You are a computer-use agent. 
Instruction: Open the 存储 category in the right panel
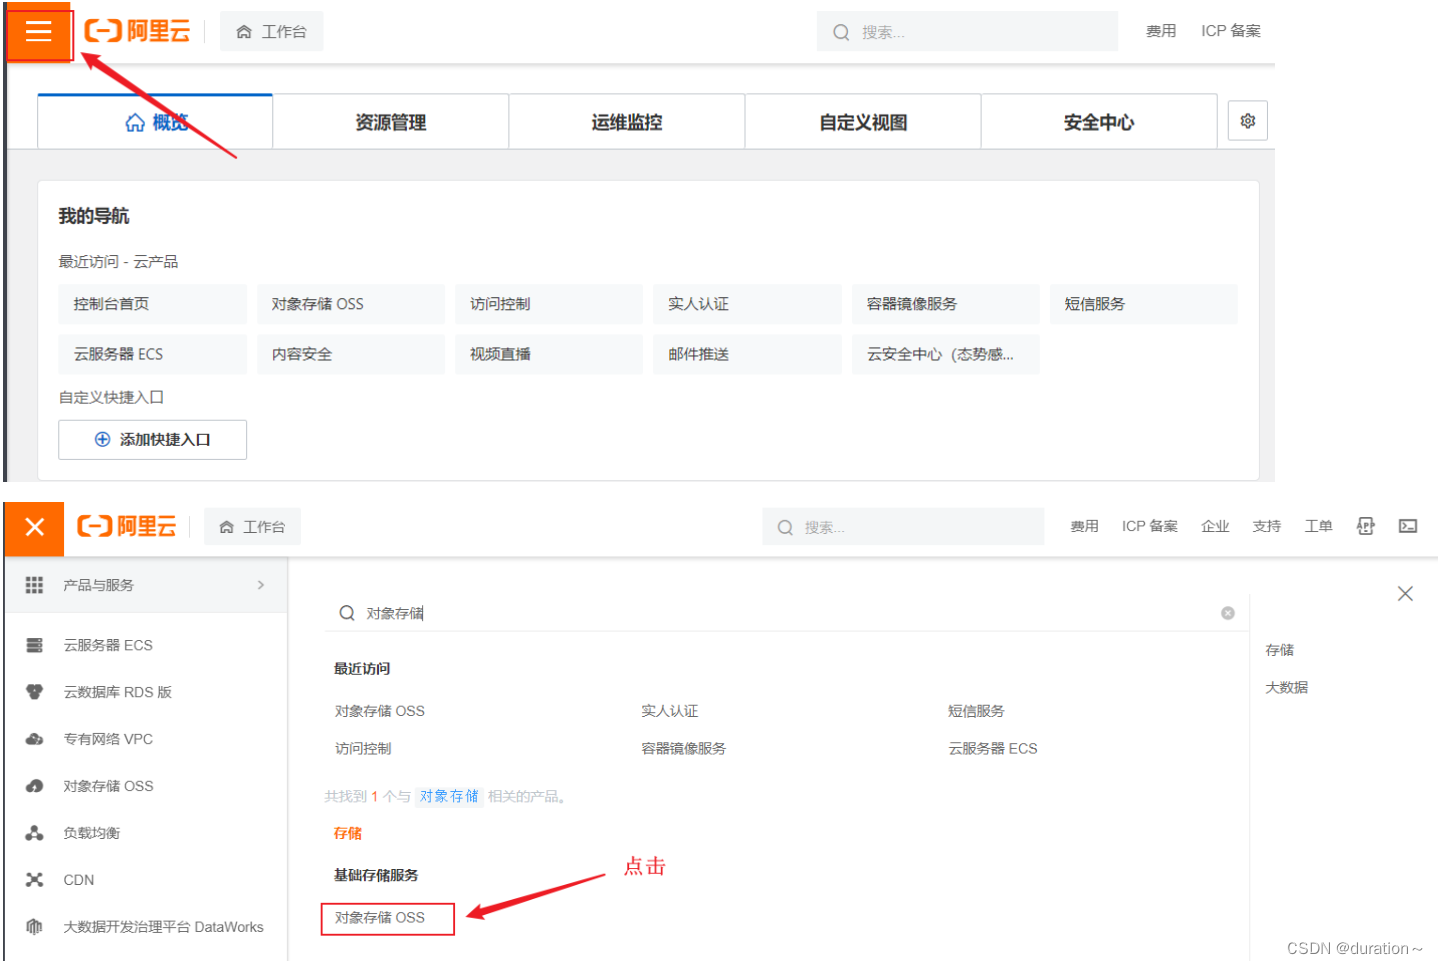(1279, 649)
